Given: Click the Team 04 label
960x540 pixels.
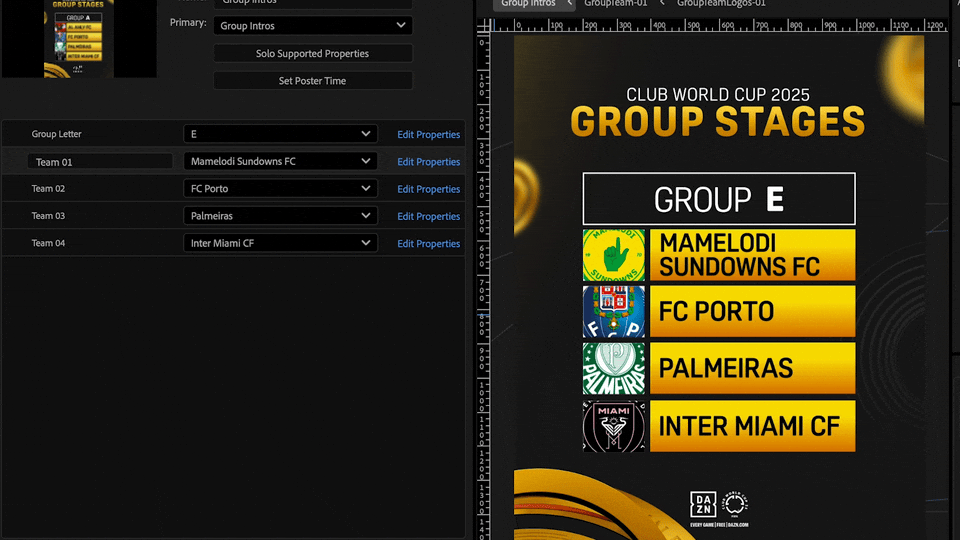Looking at the screenshot, I should pyautogui.click(x=48, y=243).
